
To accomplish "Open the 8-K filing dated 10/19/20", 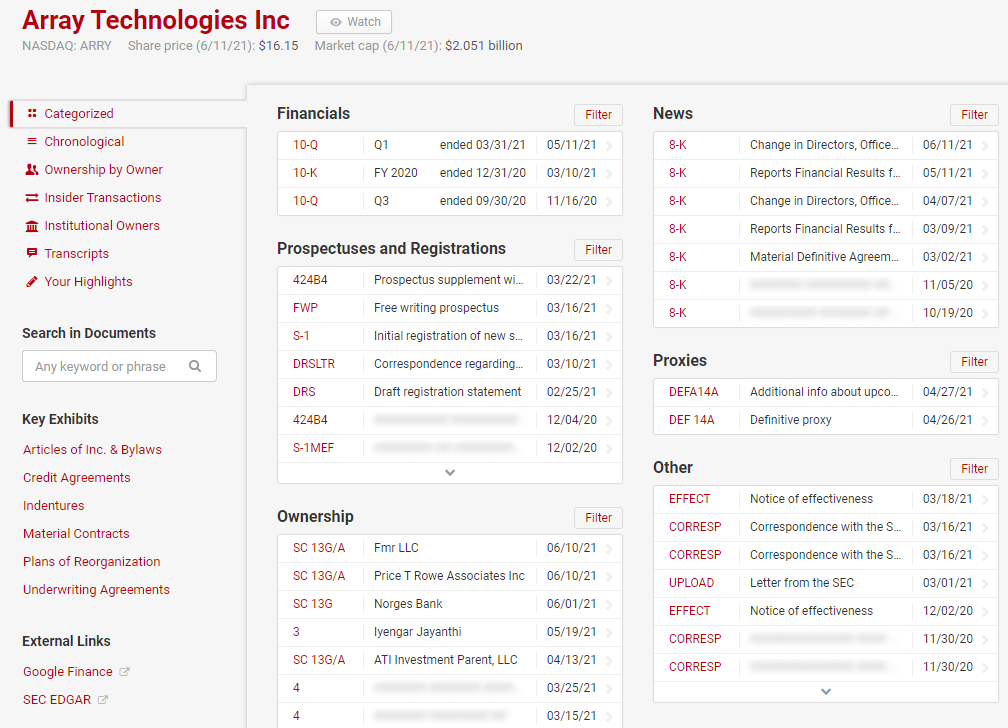I will [x=826, y=313].
